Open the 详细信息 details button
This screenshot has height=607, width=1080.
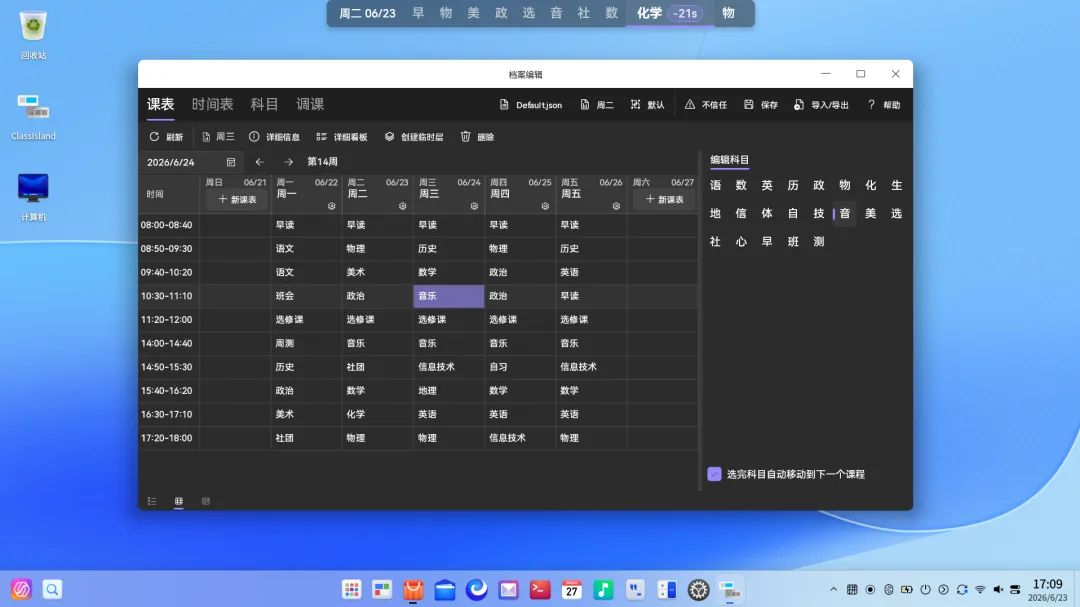pyautogui.click(x=274, y=136)
